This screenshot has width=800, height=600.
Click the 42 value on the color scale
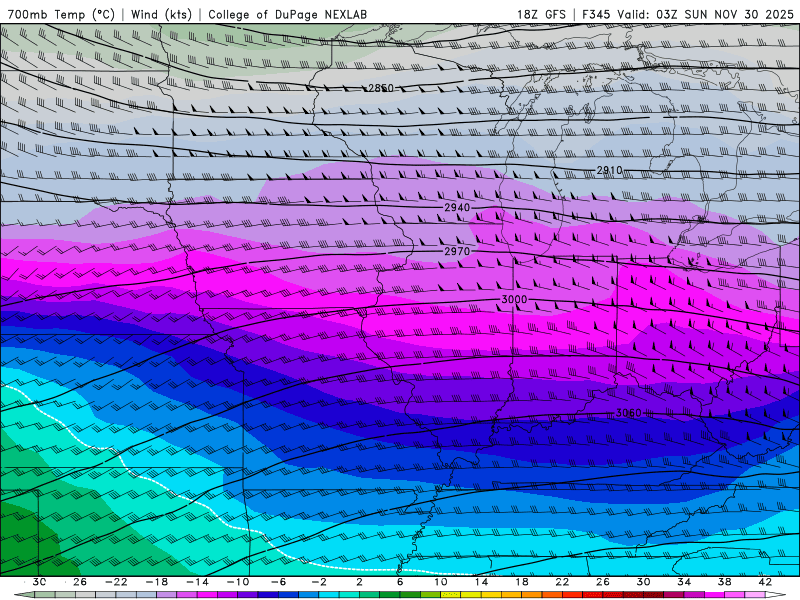[765, 582]
